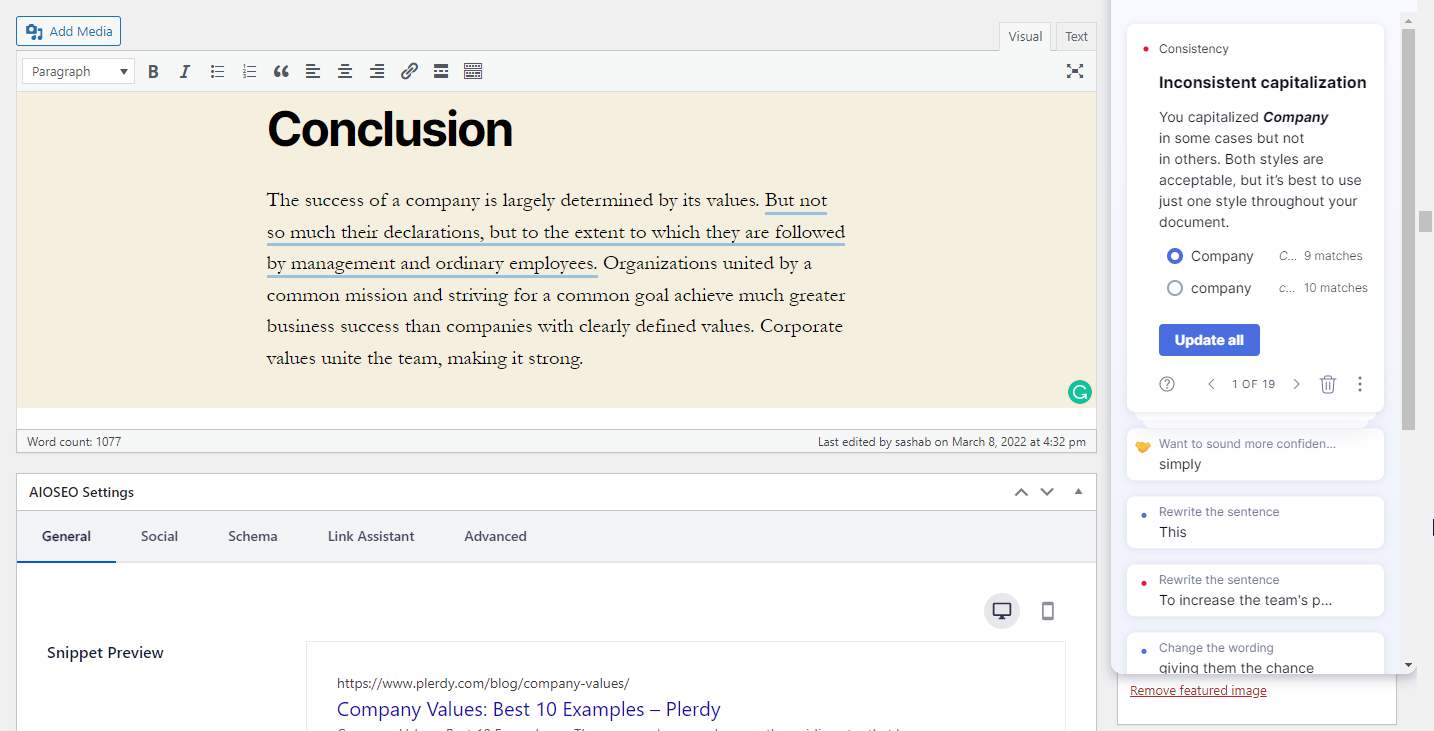Switch snippet preview to mobile view
This screenshot has height=731, width=1434.
[1047, 610]
